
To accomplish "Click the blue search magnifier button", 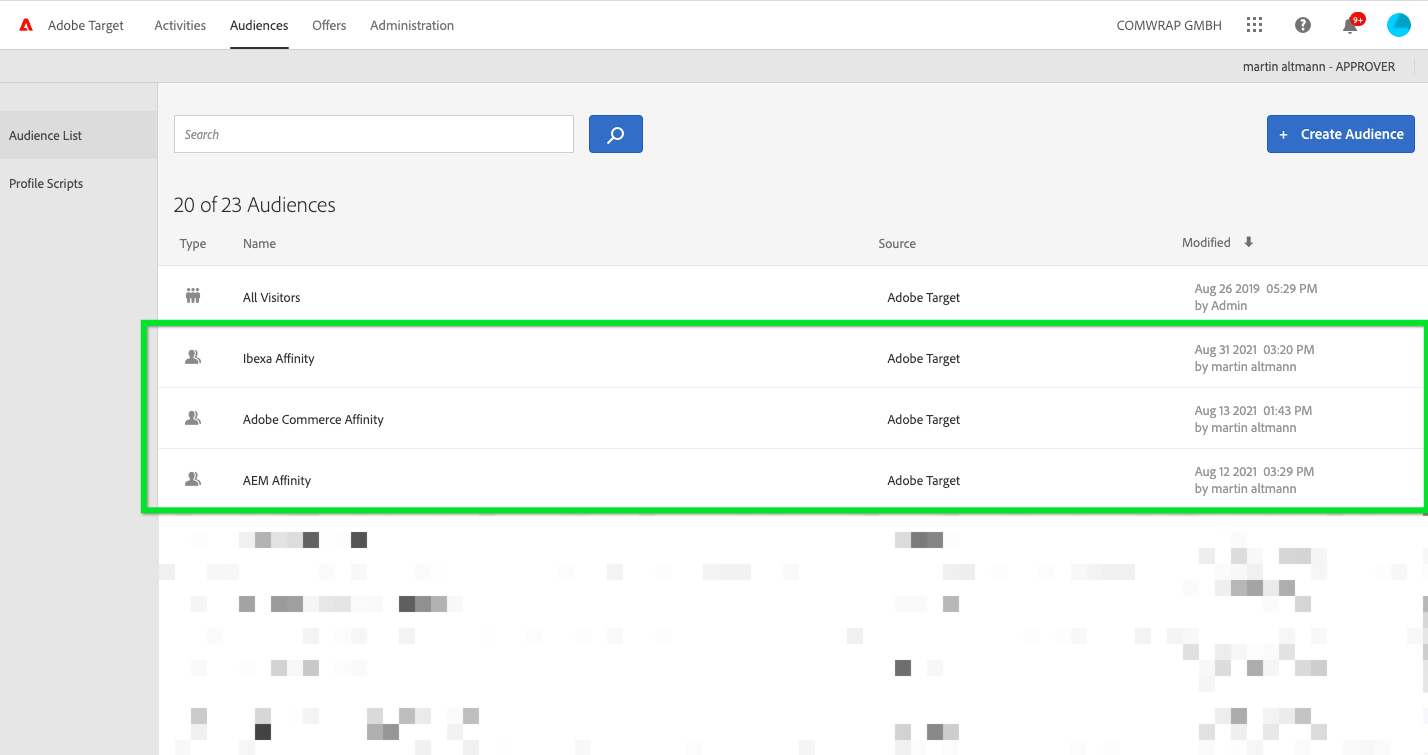I will (x=616, y=134).
